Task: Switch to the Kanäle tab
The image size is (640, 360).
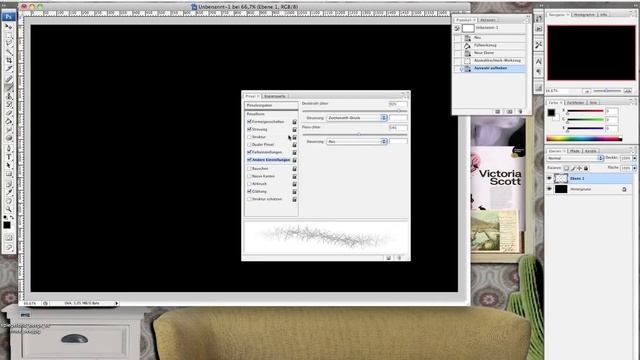Action: [591, 151]
